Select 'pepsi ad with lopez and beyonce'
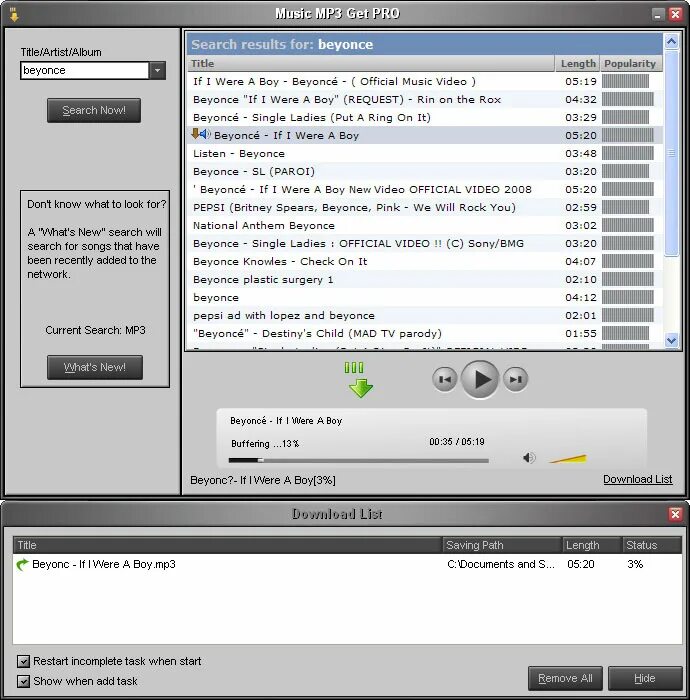Image resolution: width=690 pixels, height=700 pixels. click(x=424, y=316)
